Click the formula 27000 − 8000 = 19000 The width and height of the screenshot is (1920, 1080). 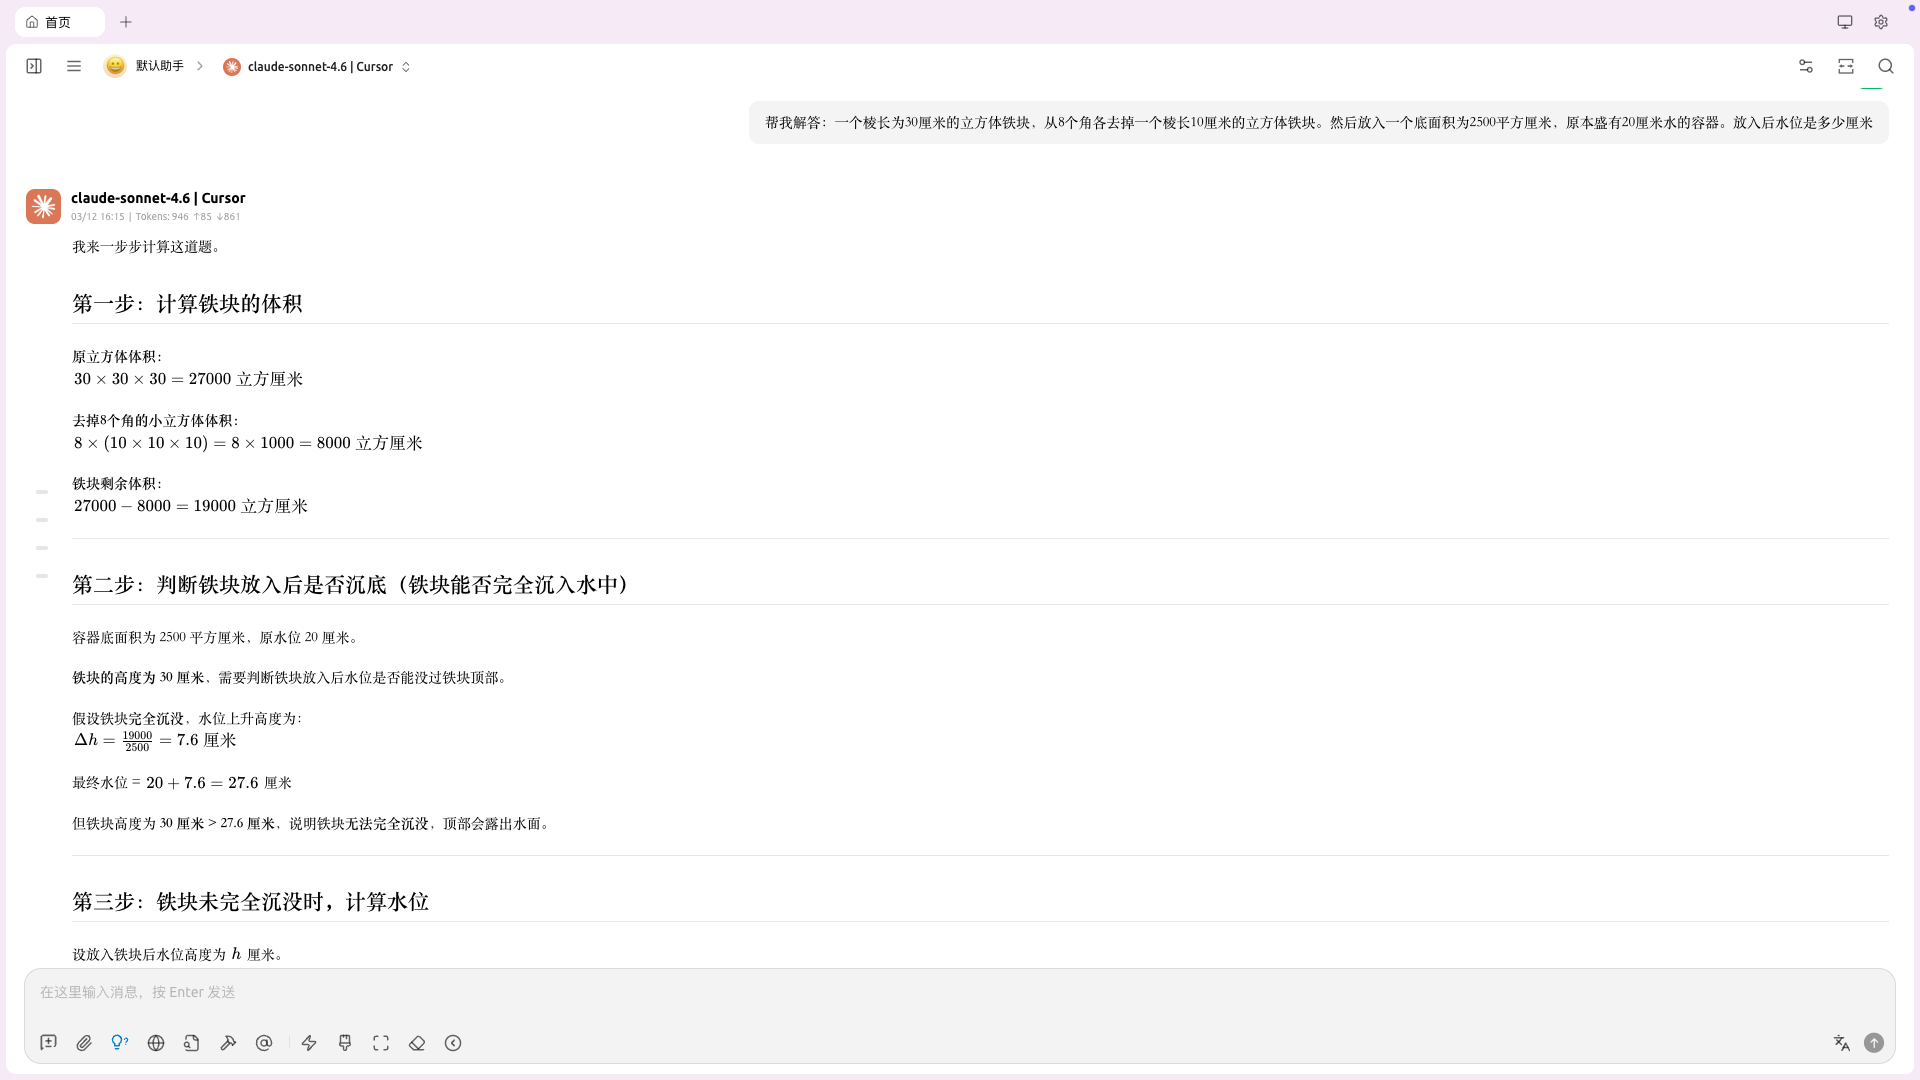pos(190,506)
